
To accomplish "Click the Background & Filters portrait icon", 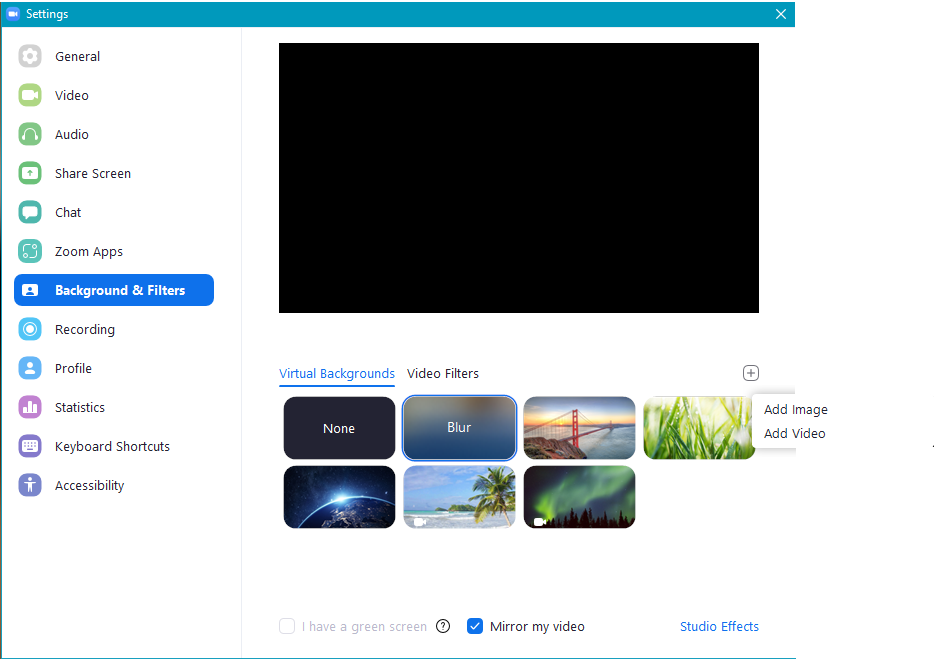I will pos(30,290).
